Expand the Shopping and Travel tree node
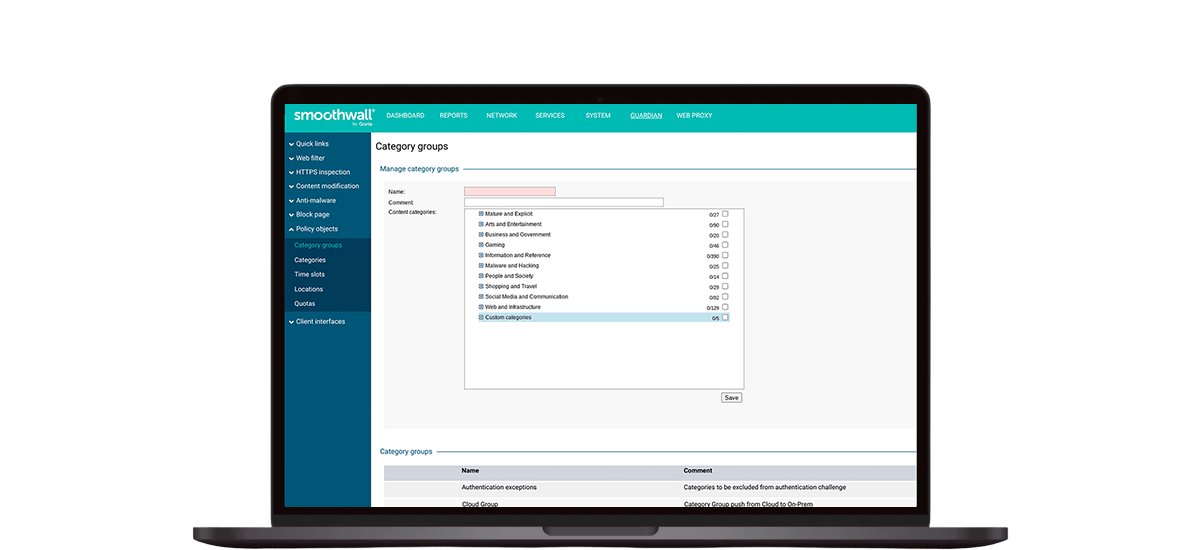Screen dimensions: 1200x550 (x=481, y=286)
